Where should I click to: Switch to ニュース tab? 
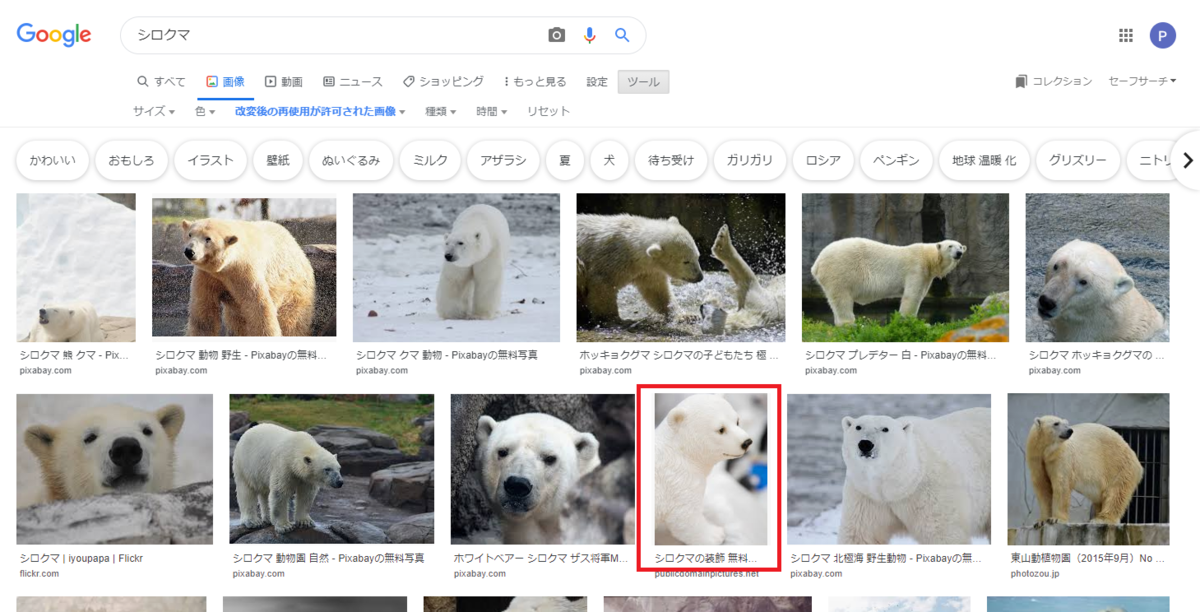(x=353, y=82)
